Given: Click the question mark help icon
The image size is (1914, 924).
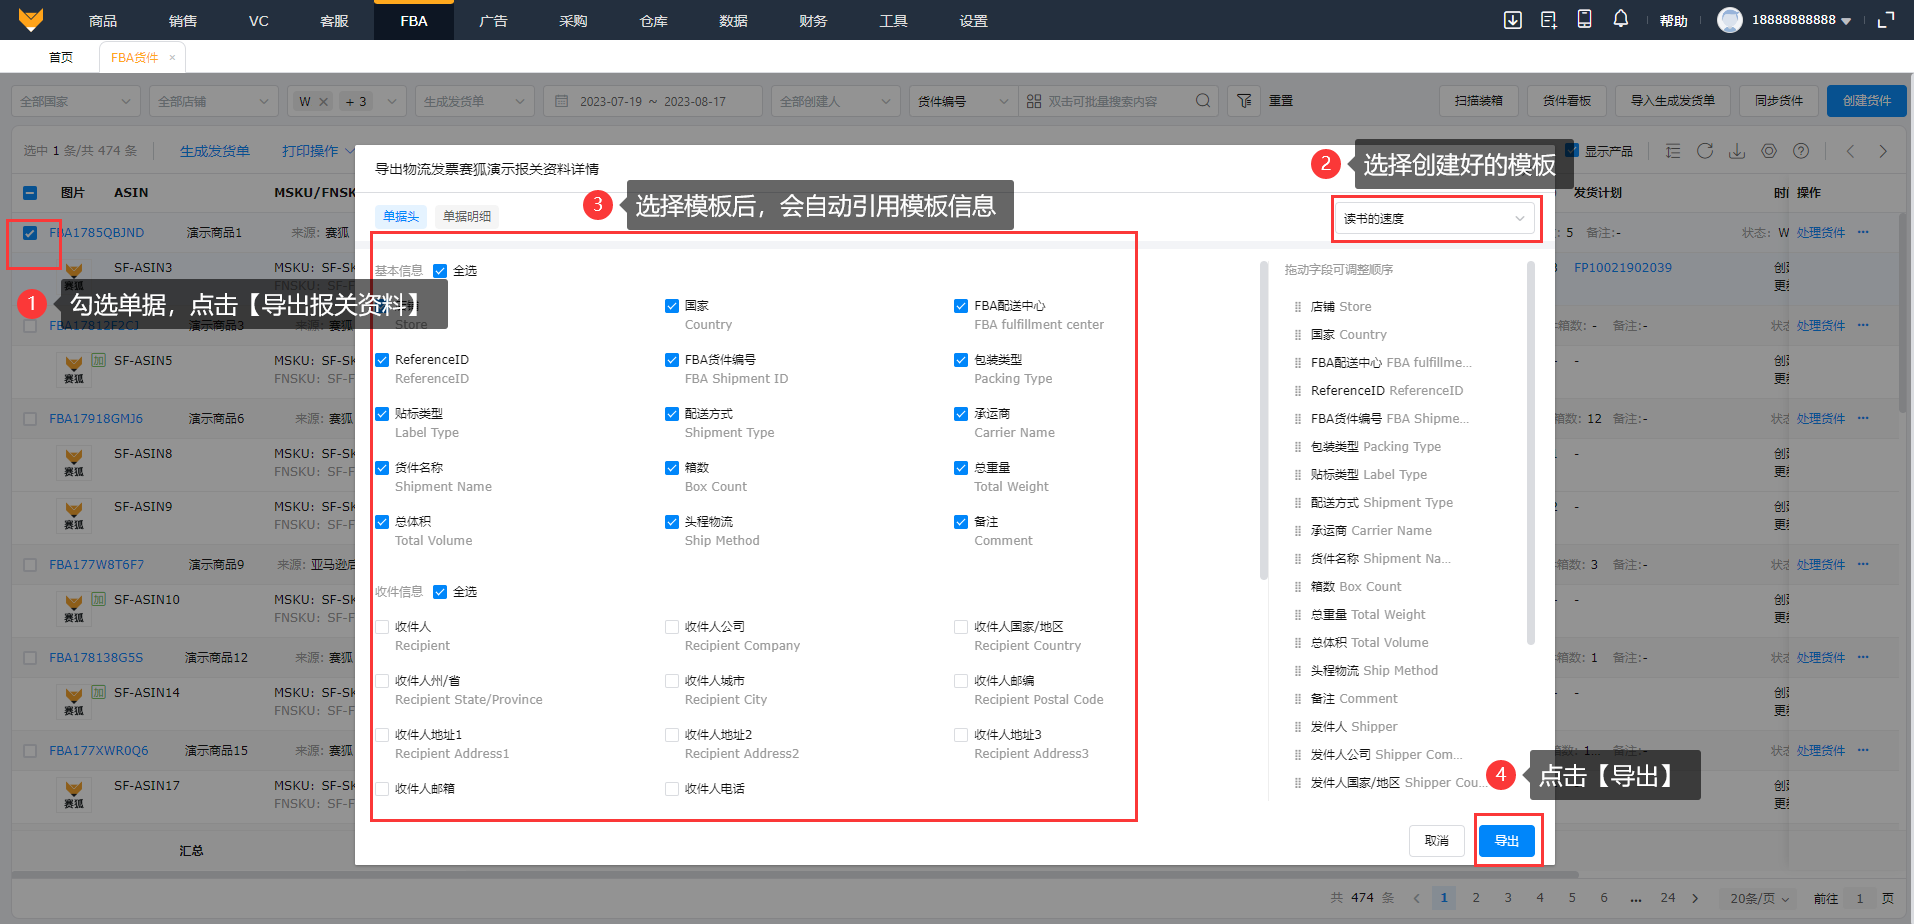Looking at the screenshot, I should click(1801, 151).
